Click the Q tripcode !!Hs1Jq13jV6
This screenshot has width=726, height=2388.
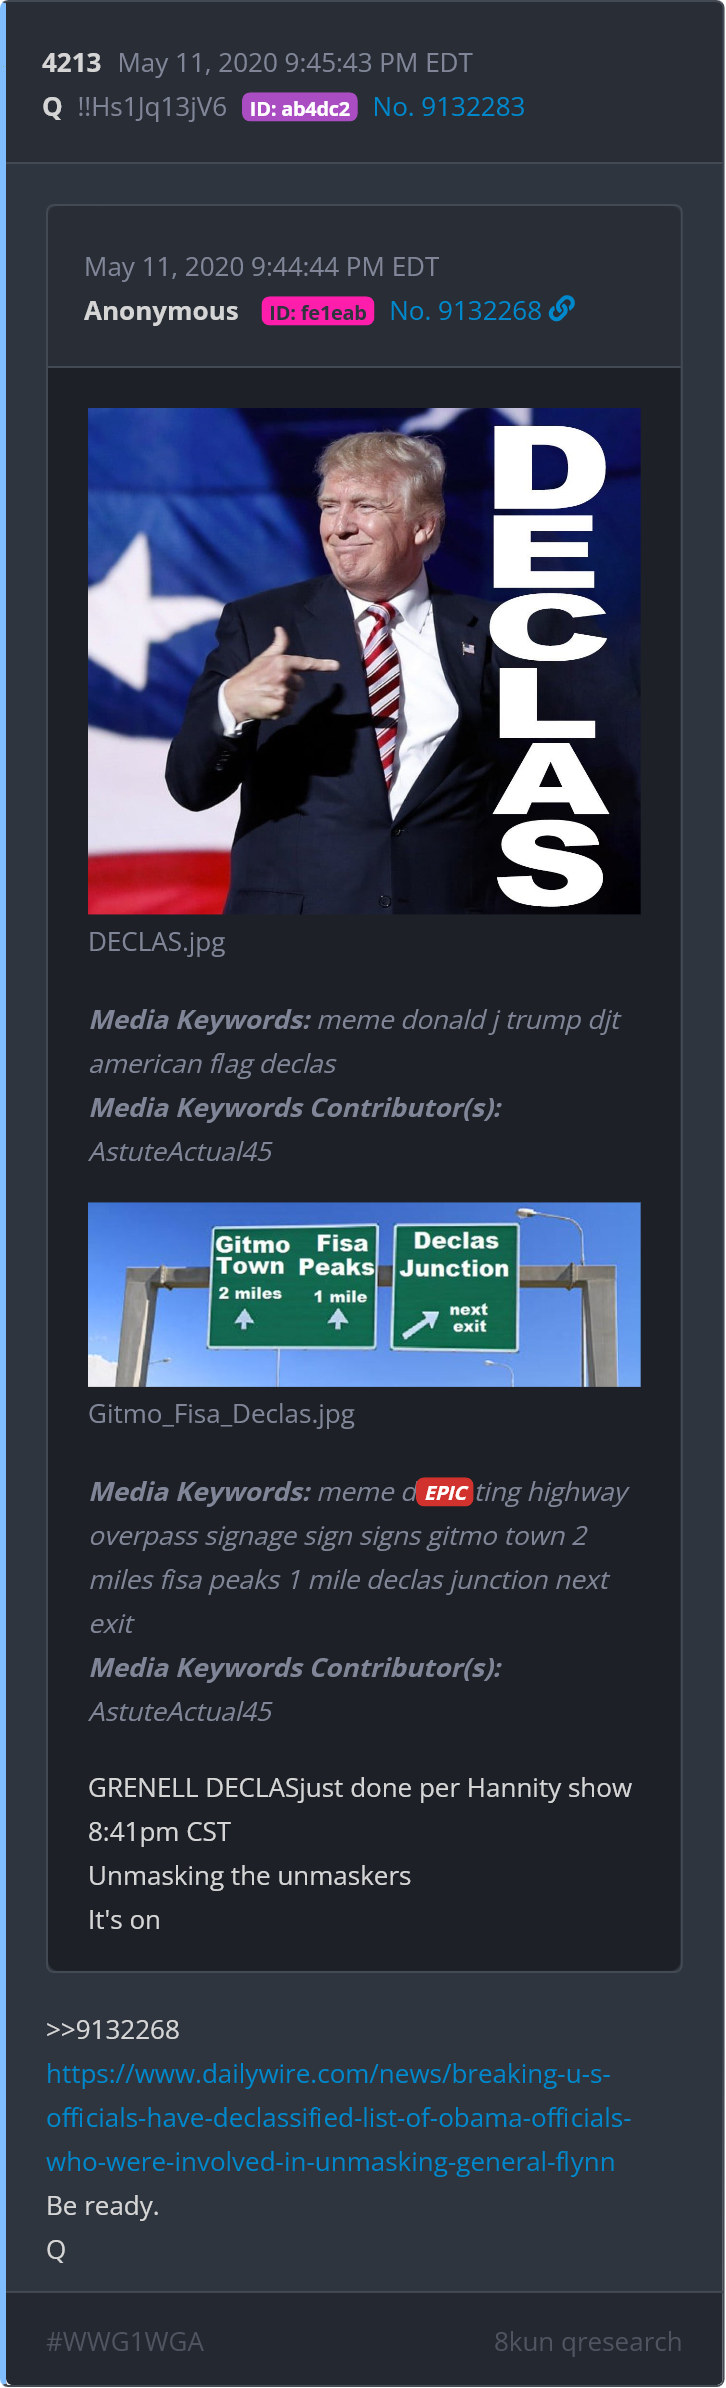152,107
